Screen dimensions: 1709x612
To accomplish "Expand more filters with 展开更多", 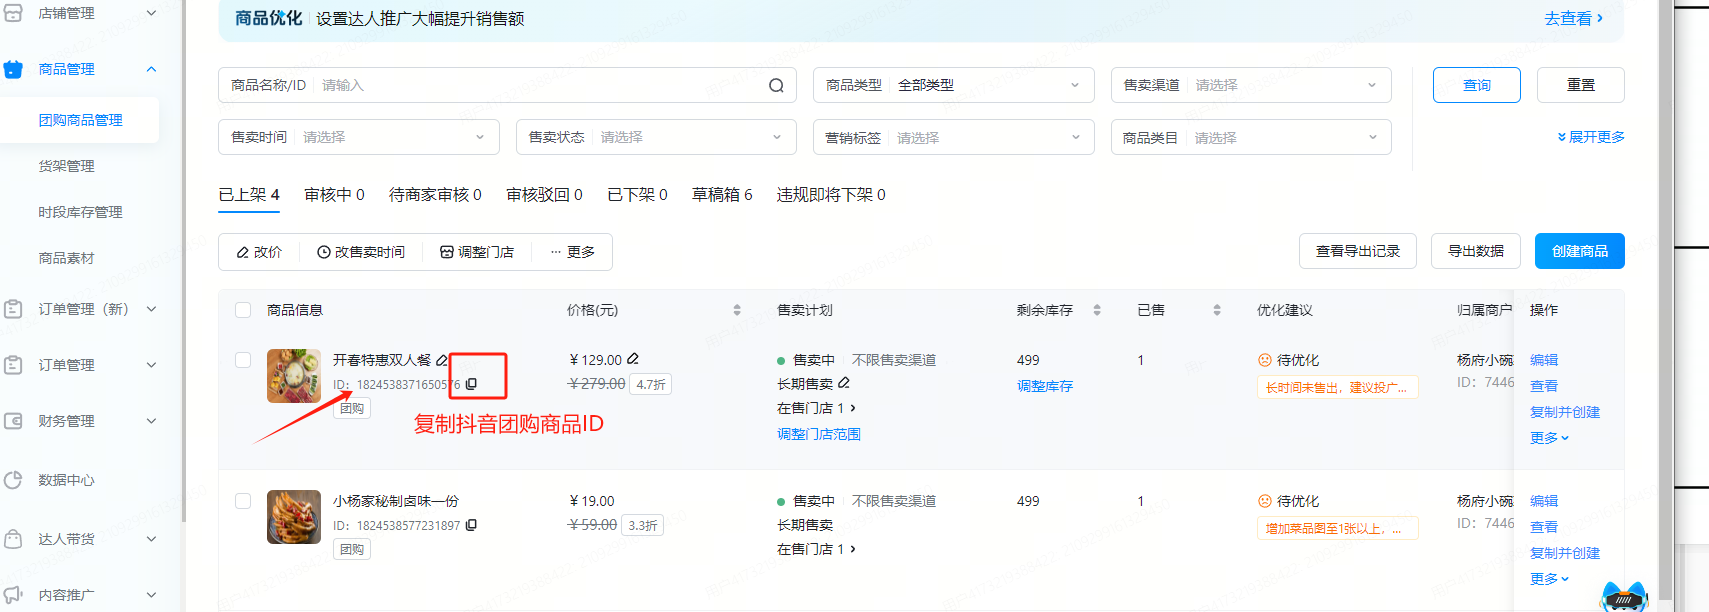I will (1590, 137).
